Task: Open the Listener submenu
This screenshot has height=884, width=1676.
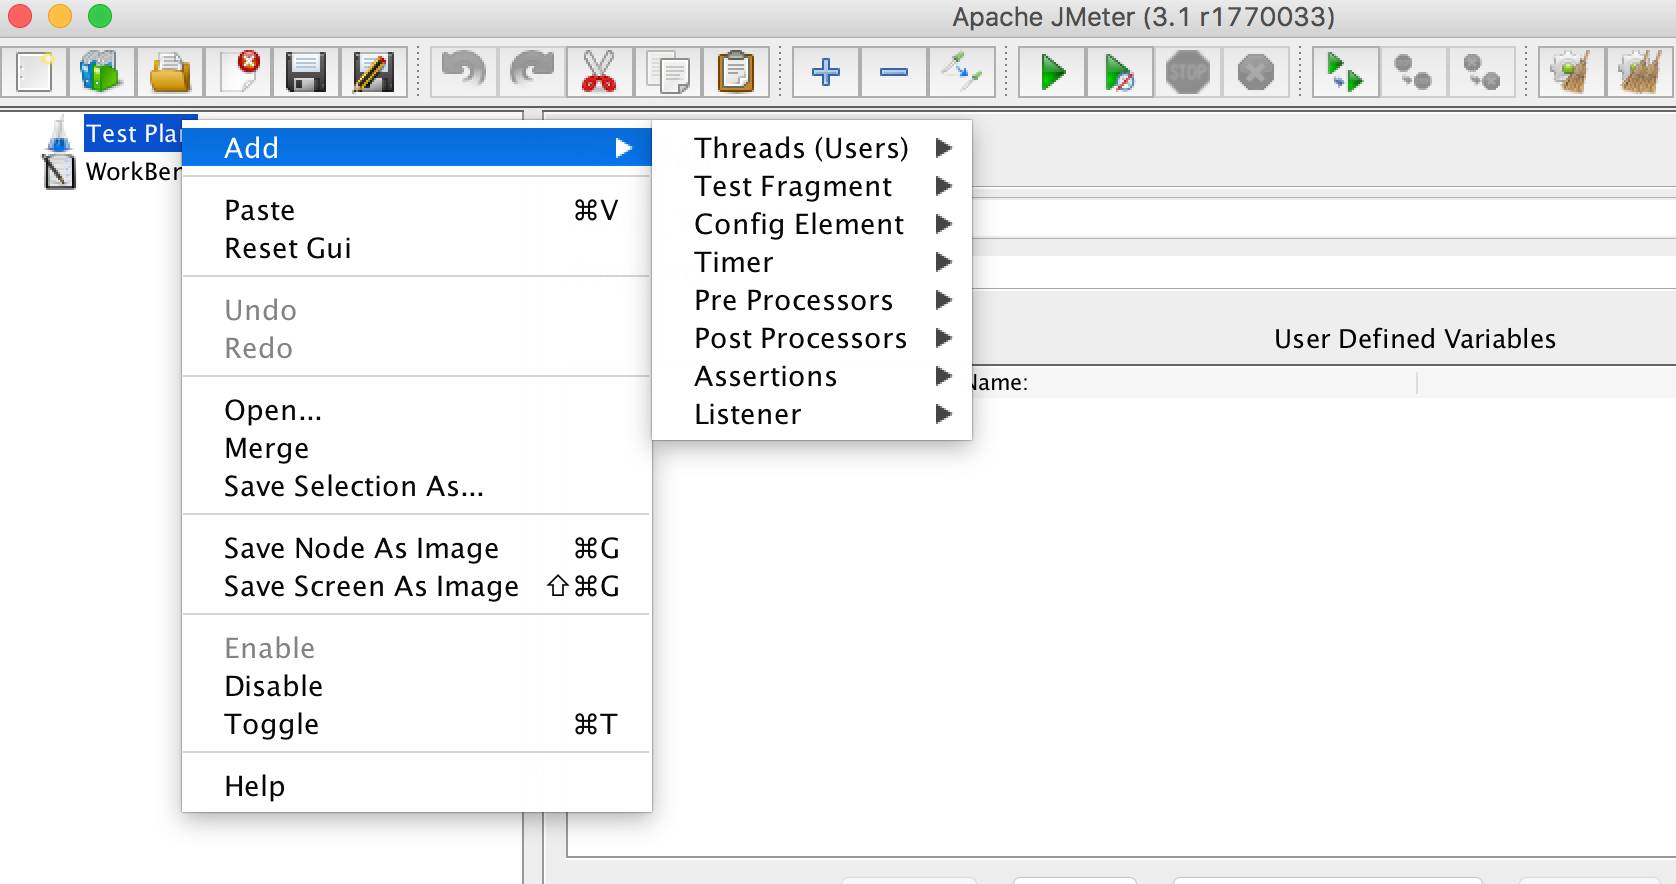Action: tap(748, 414)
